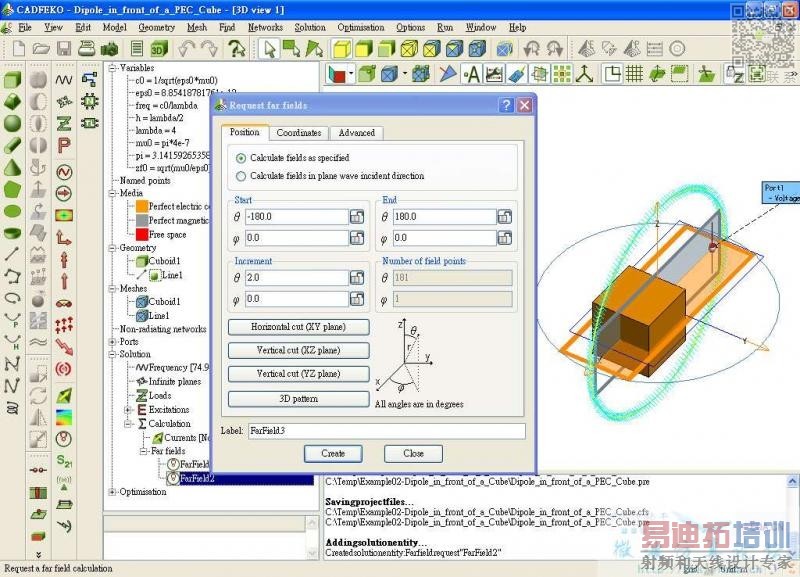Click the Redo arrow icon

tap(209, 49)
